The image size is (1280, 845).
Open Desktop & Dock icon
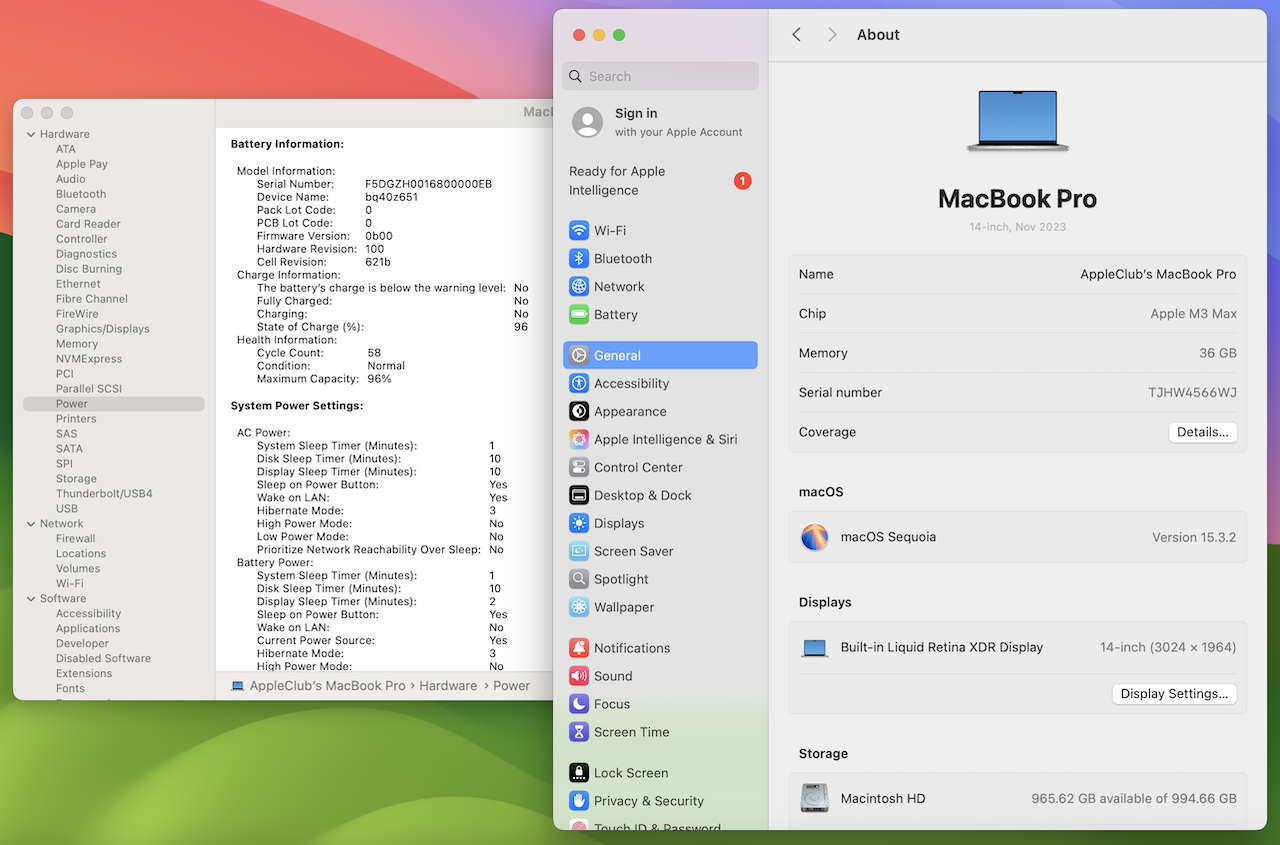[579, 495]
